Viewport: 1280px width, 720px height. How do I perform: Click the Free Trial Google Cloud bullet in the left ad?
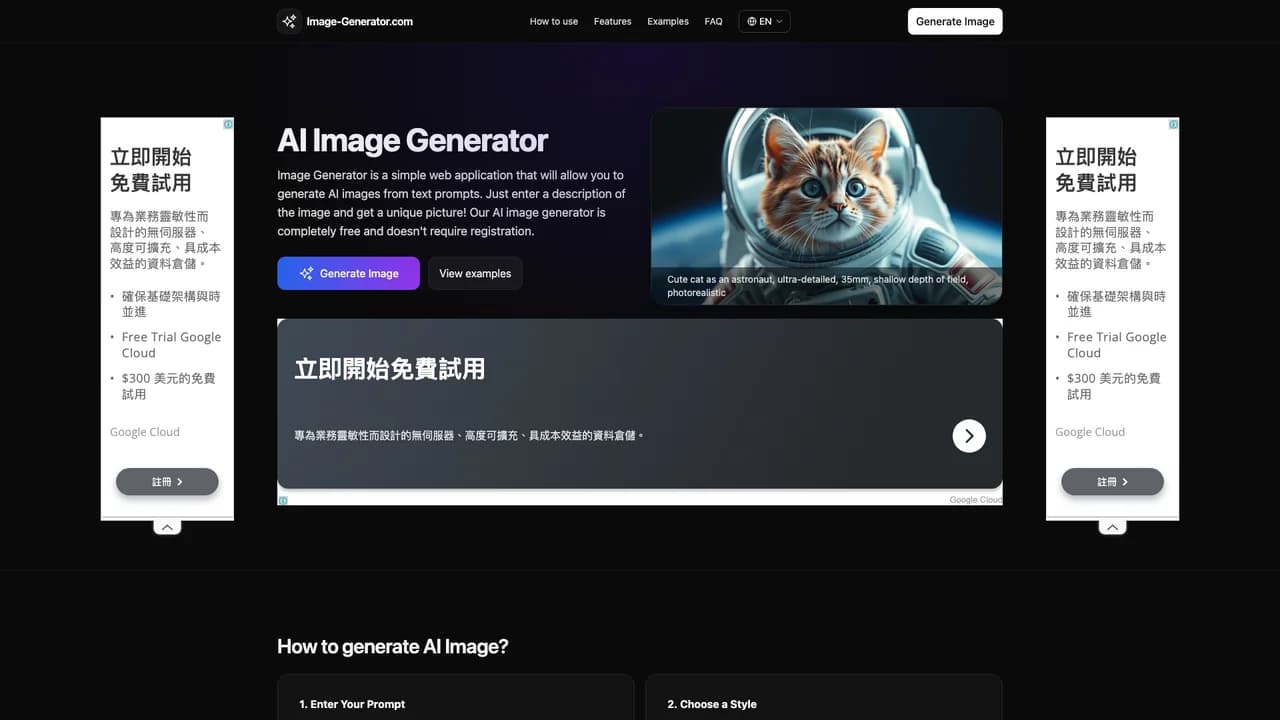171,345
